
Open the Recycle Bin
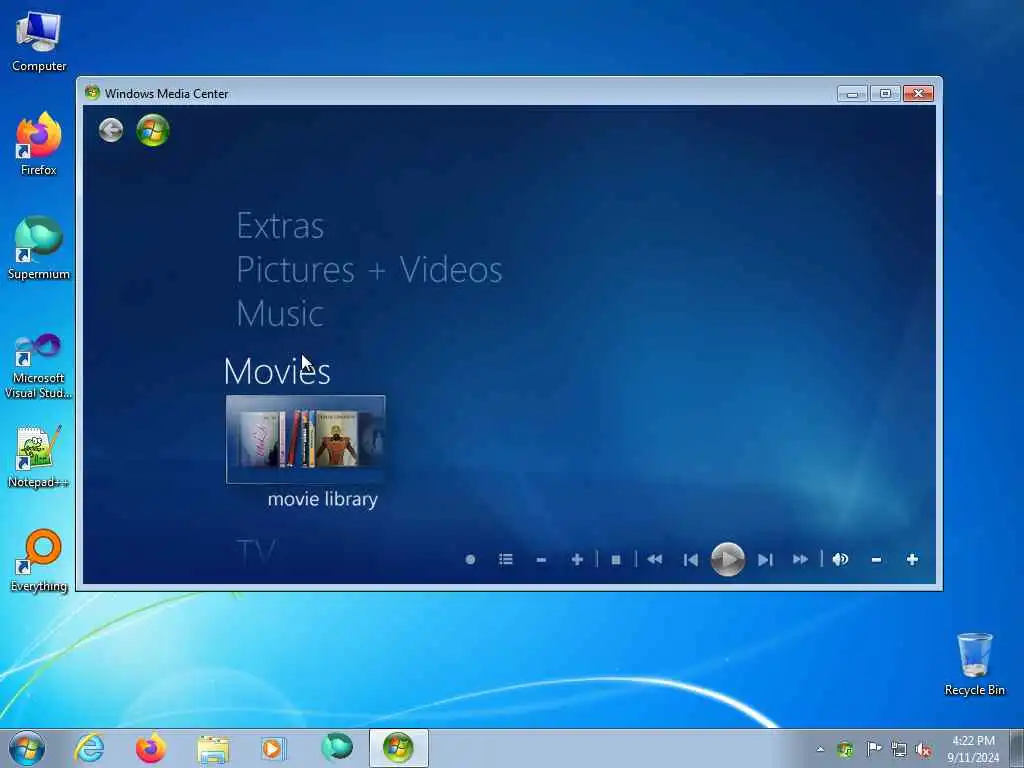click(x=974, y=664)
